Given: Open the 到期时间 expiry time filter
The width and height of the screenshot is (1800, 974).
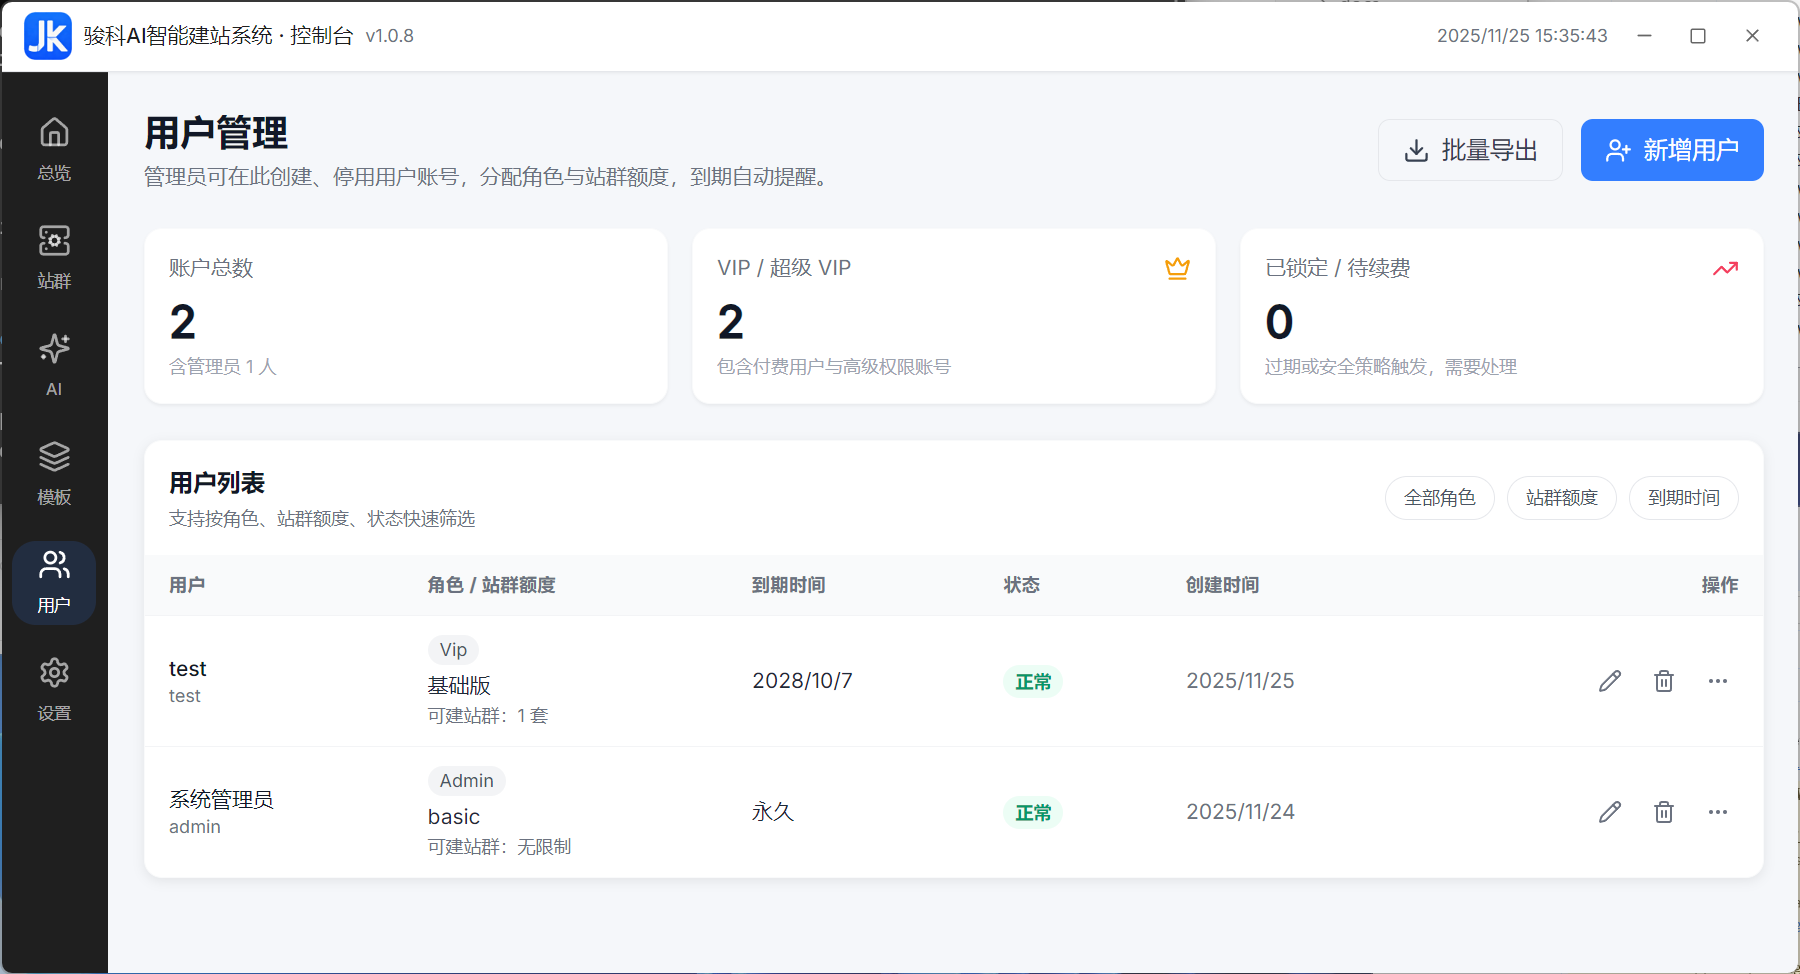Looking at the screenshot, I should (x=1683, y=497).
